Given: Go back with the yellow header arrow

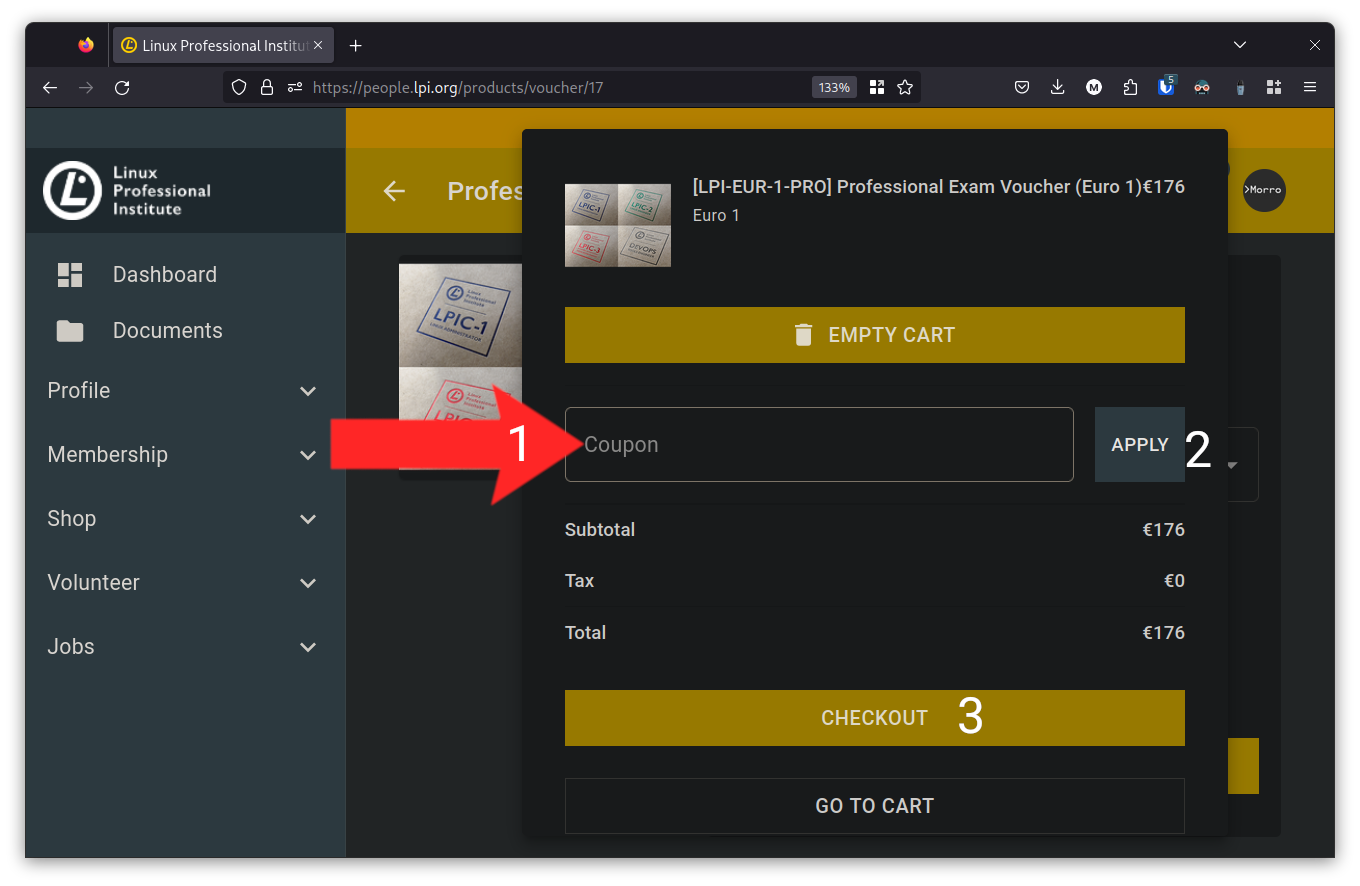Looking at the screenshot, I should [394, 191].
